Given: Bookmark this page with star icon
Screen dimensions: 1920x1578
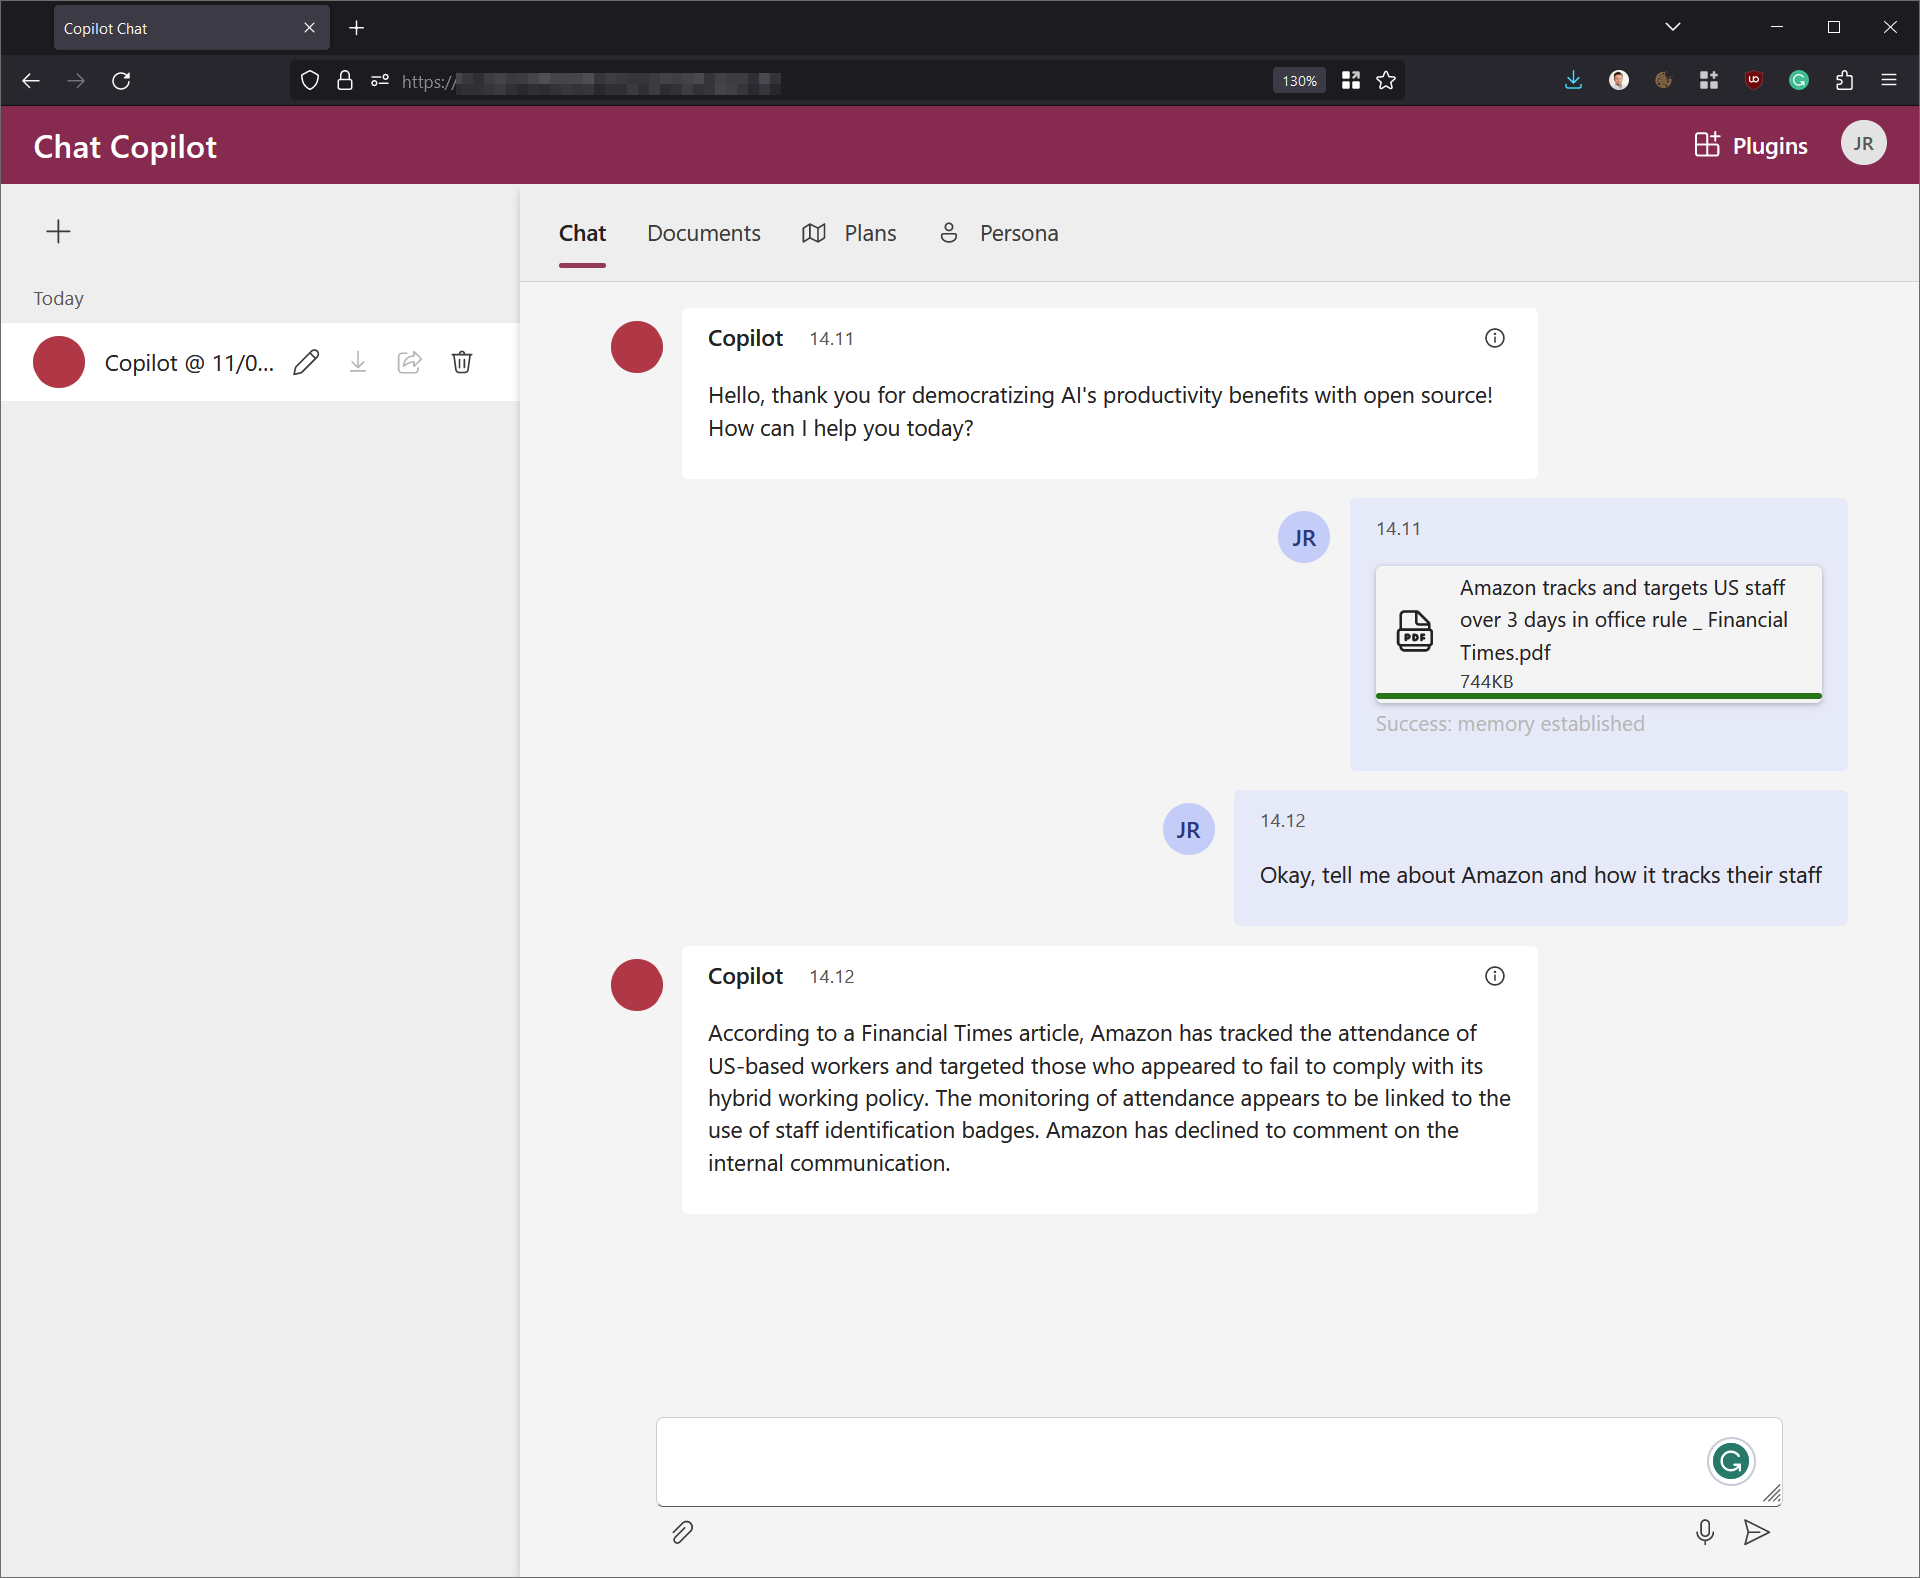Looking at the screenshot, I should coord(1386,81).
